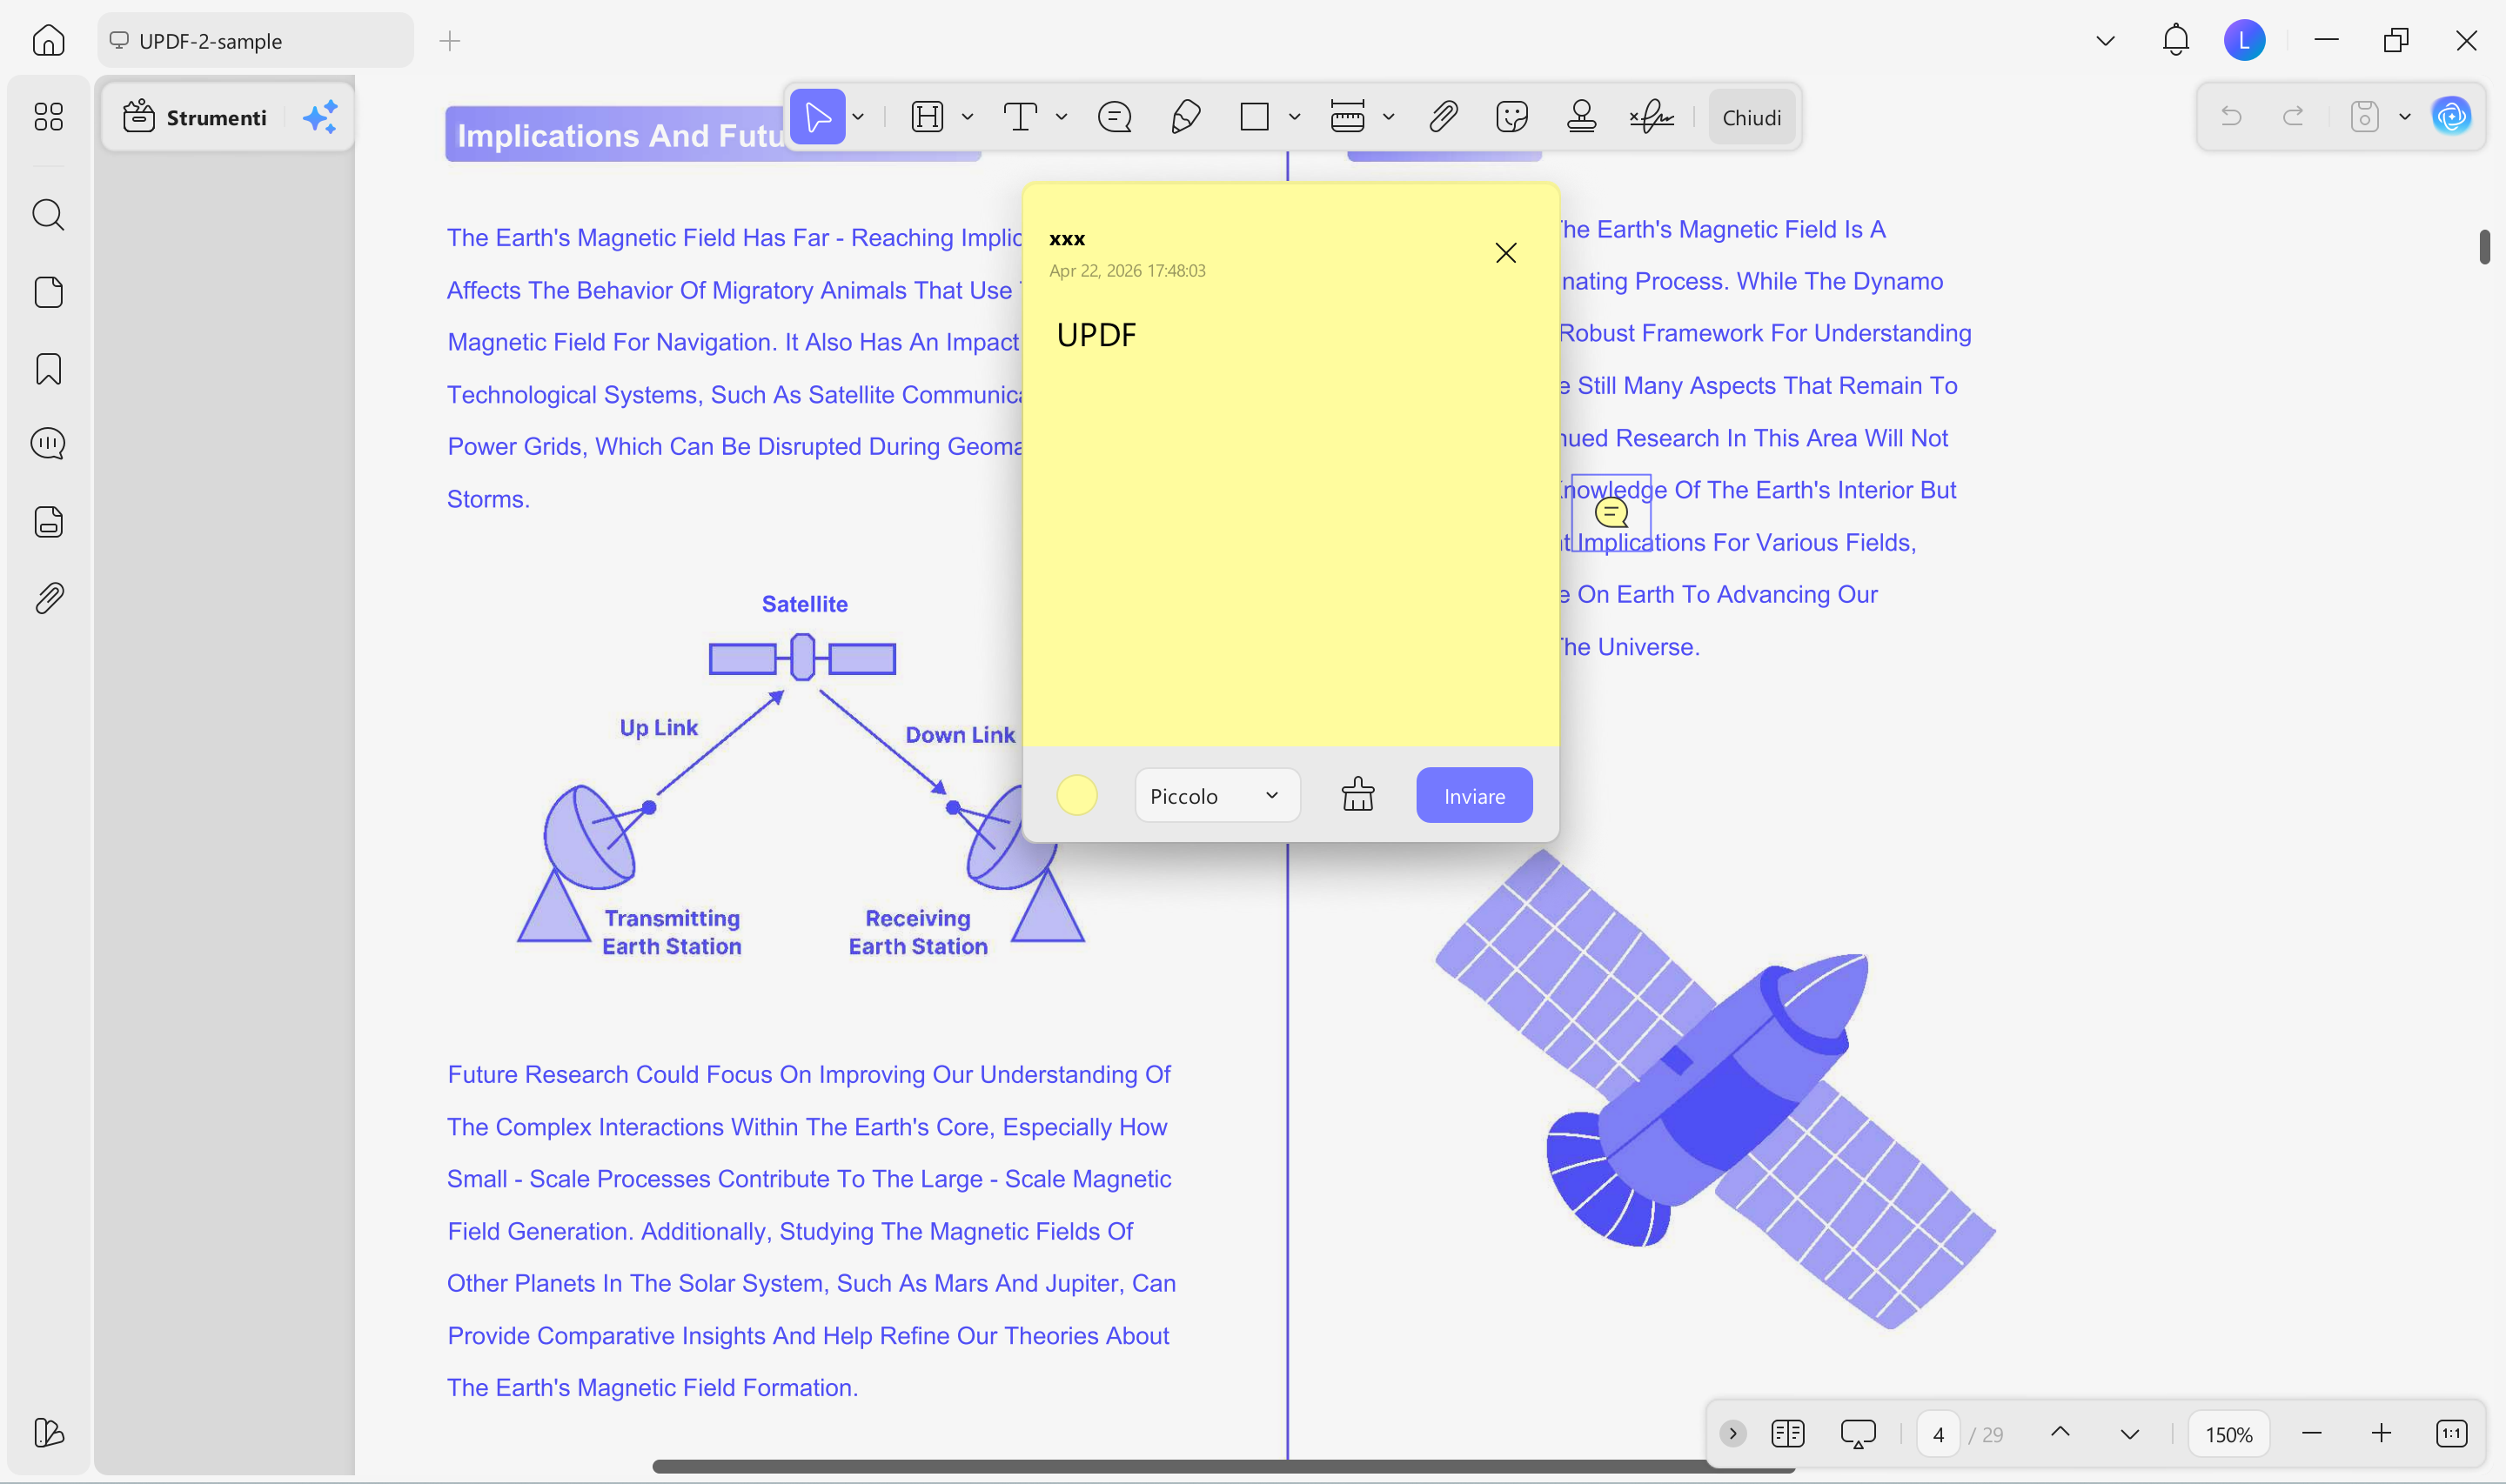
Task: Open the form fields panel icon in sidebar
Action: coord(48,522)
